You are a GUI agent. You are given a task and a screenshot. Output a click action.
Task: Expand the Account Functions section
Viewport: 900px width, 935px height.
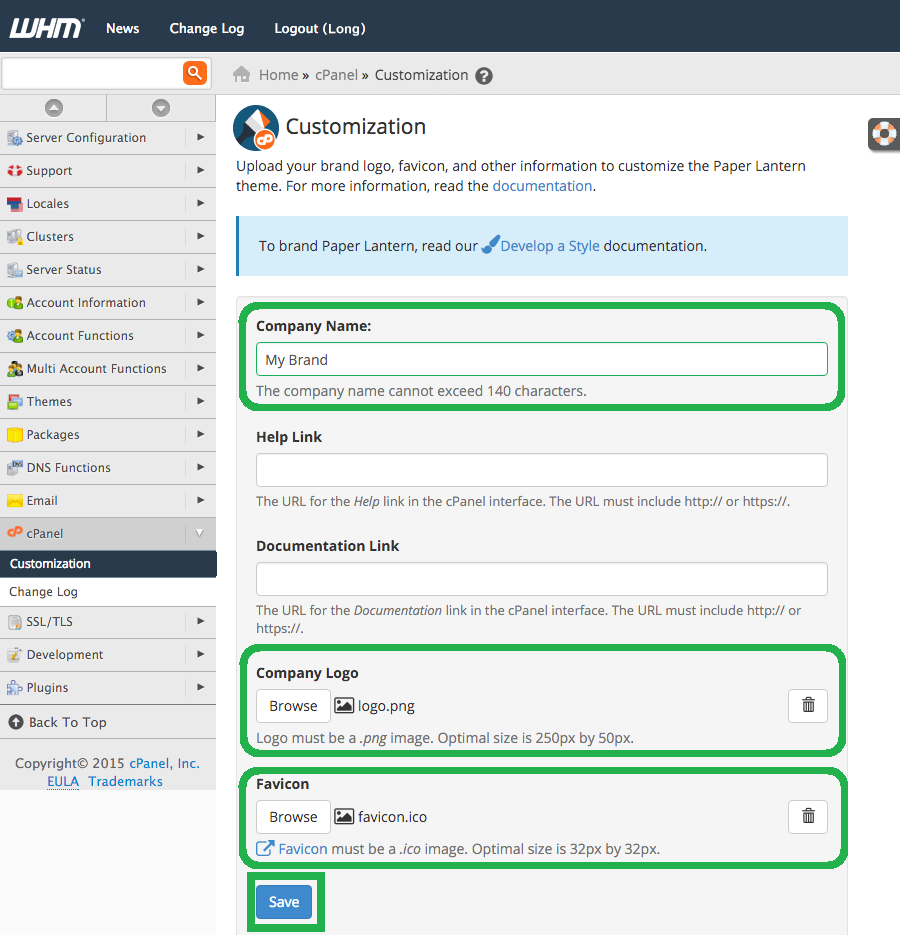point(200,336)
